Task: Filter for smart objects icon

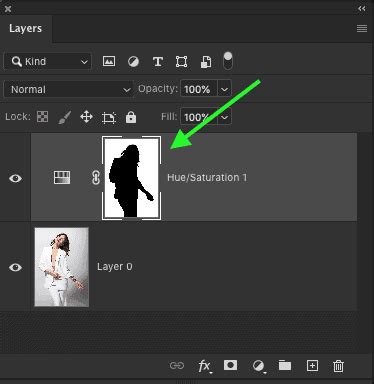Action: (206, 62)
